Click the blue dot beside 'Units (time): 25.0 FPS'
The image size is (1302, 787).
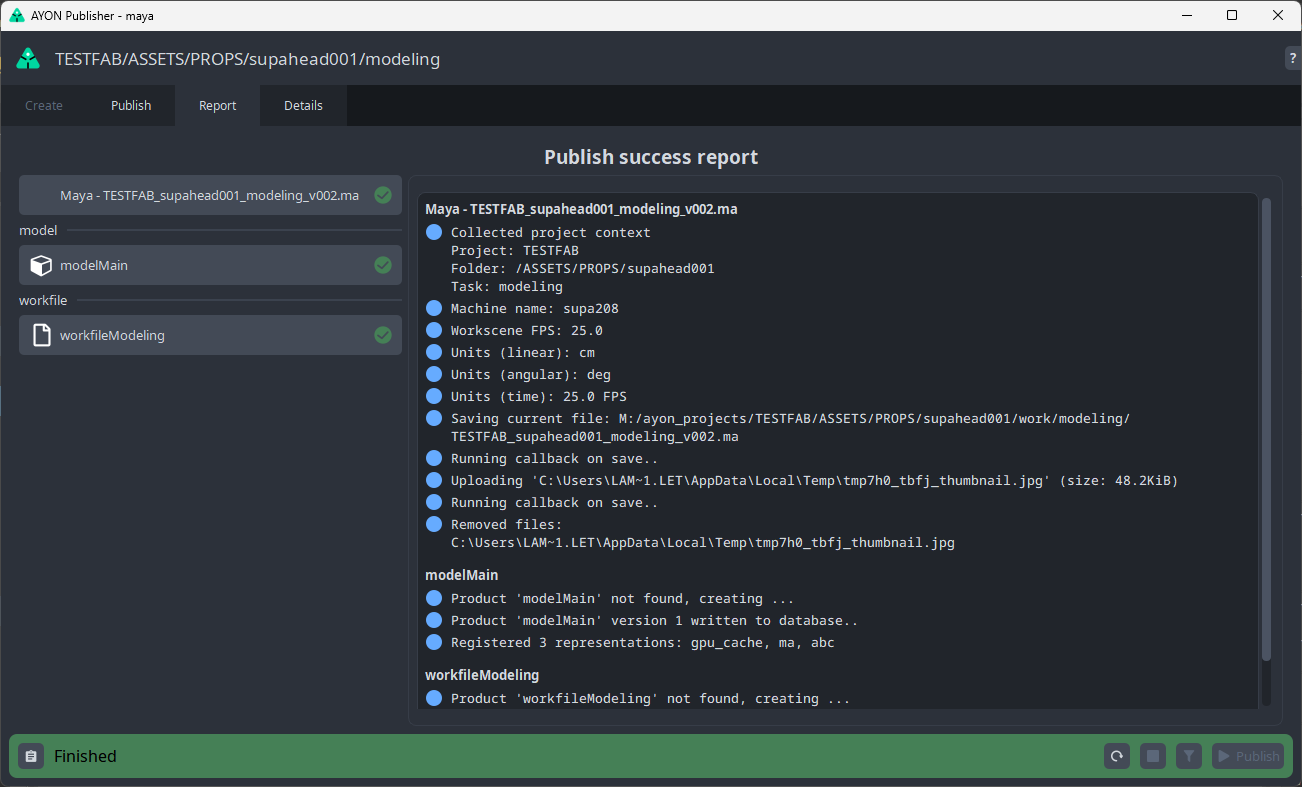[x=434, y=396]
